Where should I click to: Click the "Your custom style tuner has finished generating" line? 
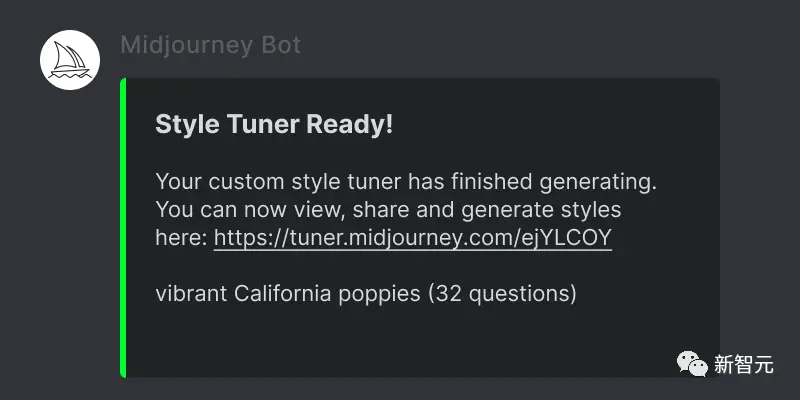pyautogui.click(x=406, y=182)
